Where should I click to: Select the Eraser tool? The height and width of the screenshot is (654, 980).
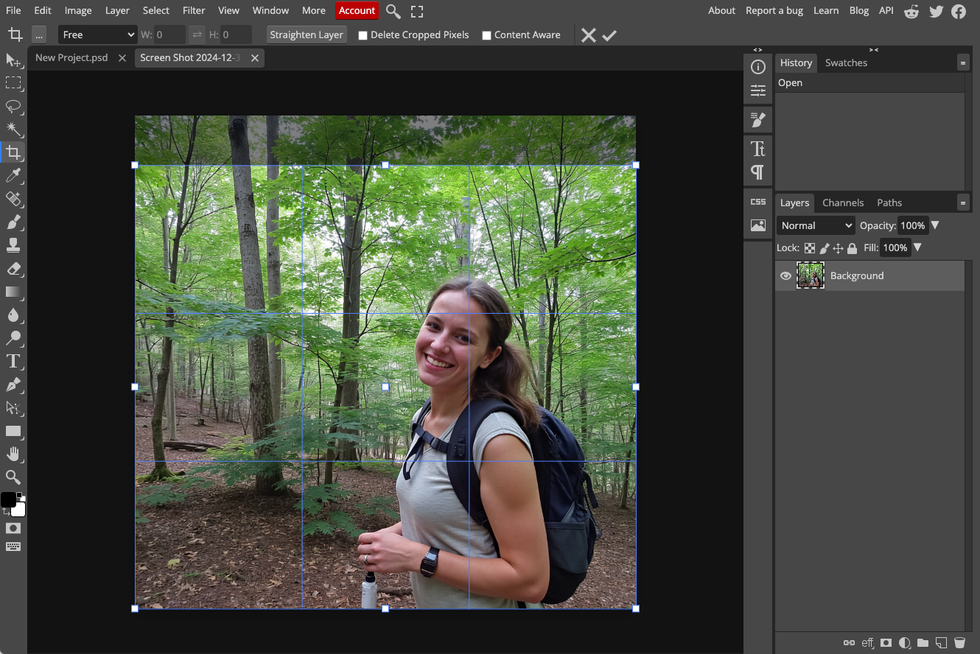(x=13, y=269)
